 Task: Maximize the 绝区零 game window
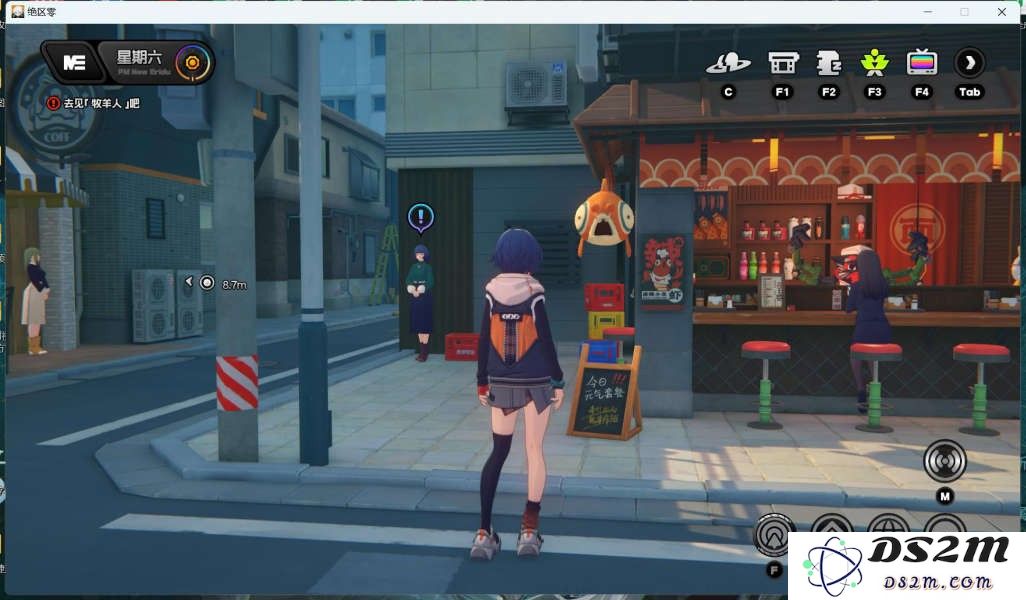964,12
